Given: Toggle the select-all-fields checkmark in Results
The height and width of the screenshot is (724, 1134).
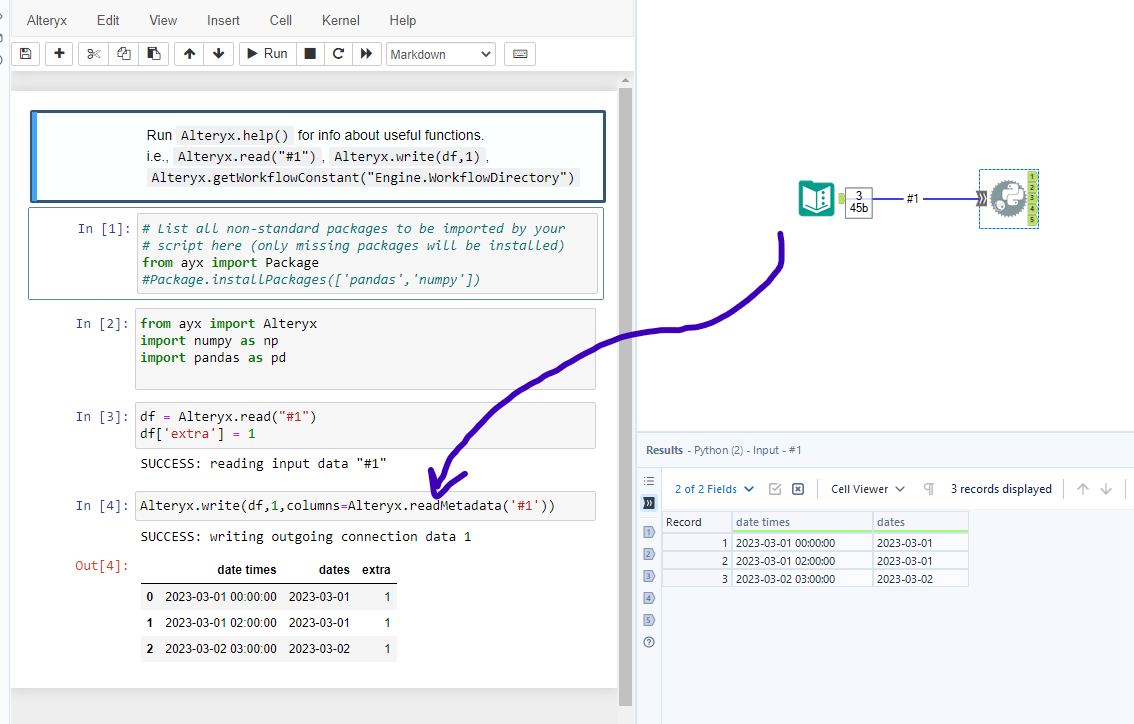Looking at the screenshot, I should (x=775, y=489).
